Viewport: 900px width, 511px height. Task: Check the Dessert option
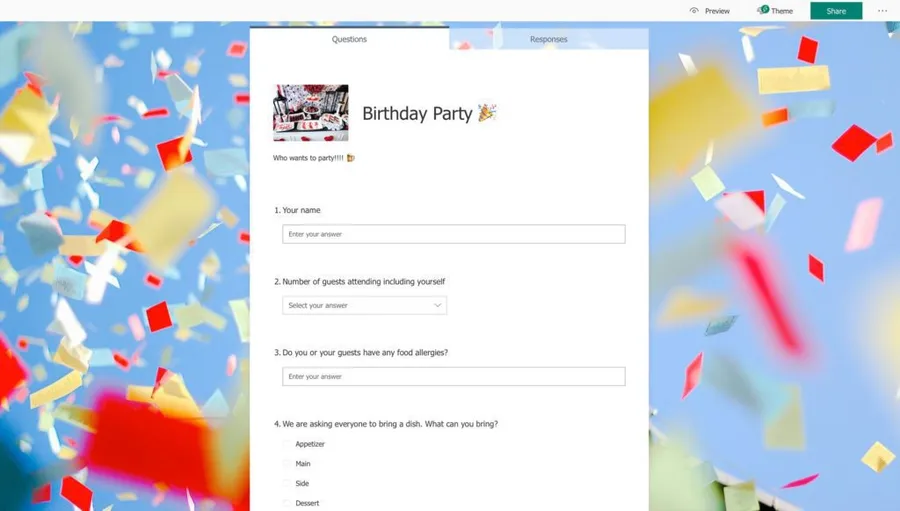(286, 503)
